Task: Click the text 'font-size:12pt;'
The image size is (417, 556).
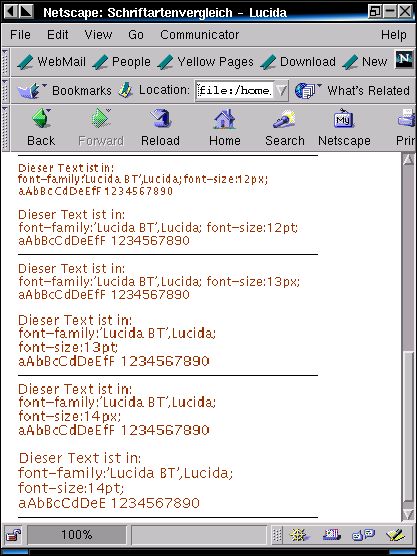Action: pyautogui.click(x=252, y=227)
